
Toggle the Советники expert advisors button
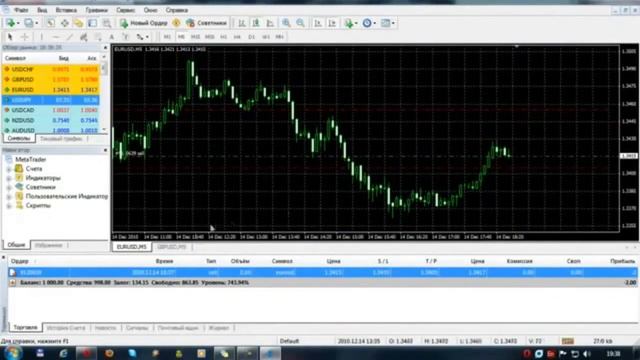(206, 23)
